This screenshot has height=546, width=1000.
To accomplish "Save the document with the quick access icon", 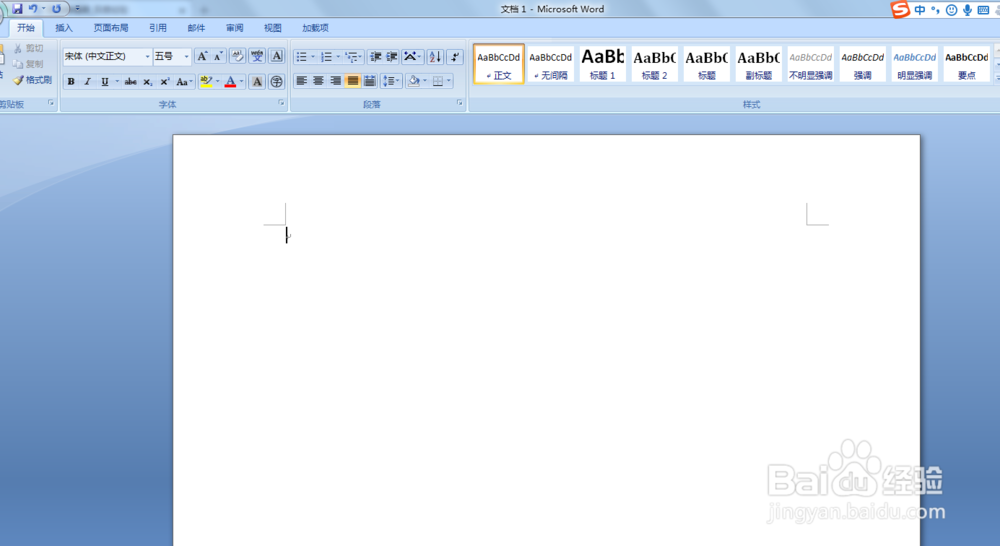I will pos(17,9).
